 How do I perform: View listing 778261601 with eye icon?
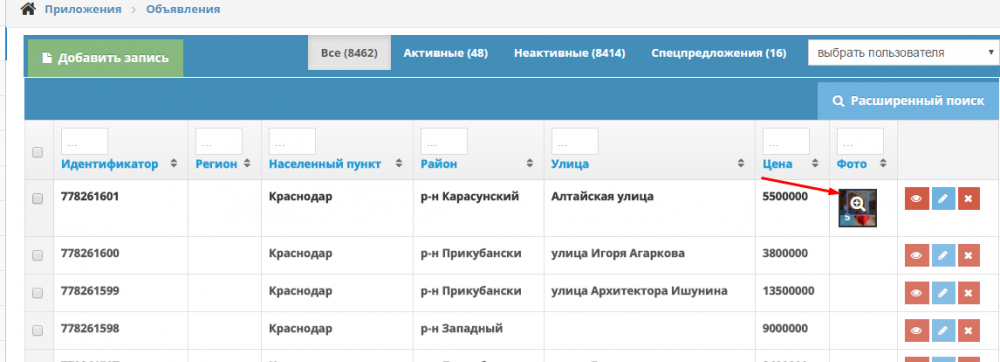[916, 199]
